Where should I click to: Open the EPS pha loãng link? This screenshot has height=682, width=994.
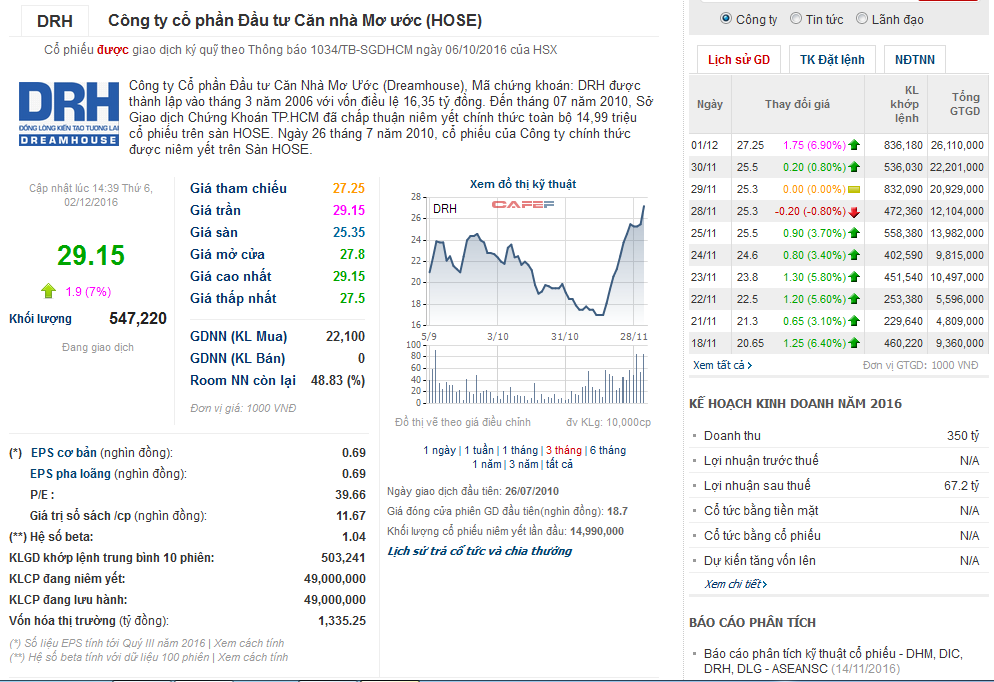pyautogui.click(x=70, y=473)
